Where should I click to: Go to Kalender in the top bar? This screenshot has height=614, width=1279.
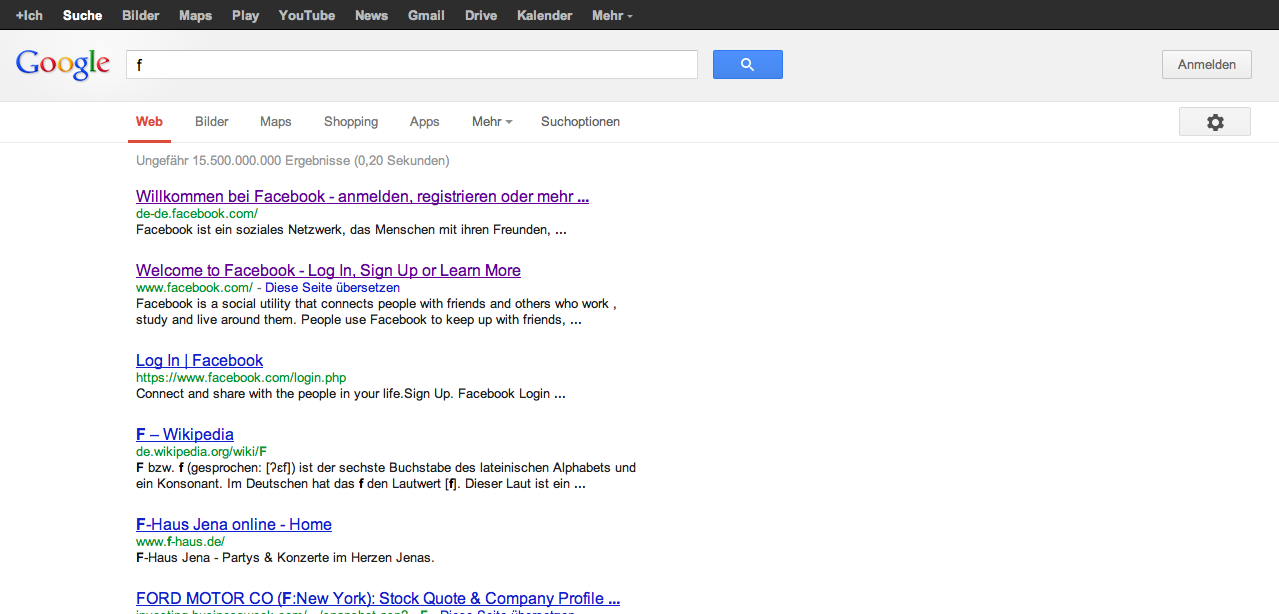pos(544,15)
